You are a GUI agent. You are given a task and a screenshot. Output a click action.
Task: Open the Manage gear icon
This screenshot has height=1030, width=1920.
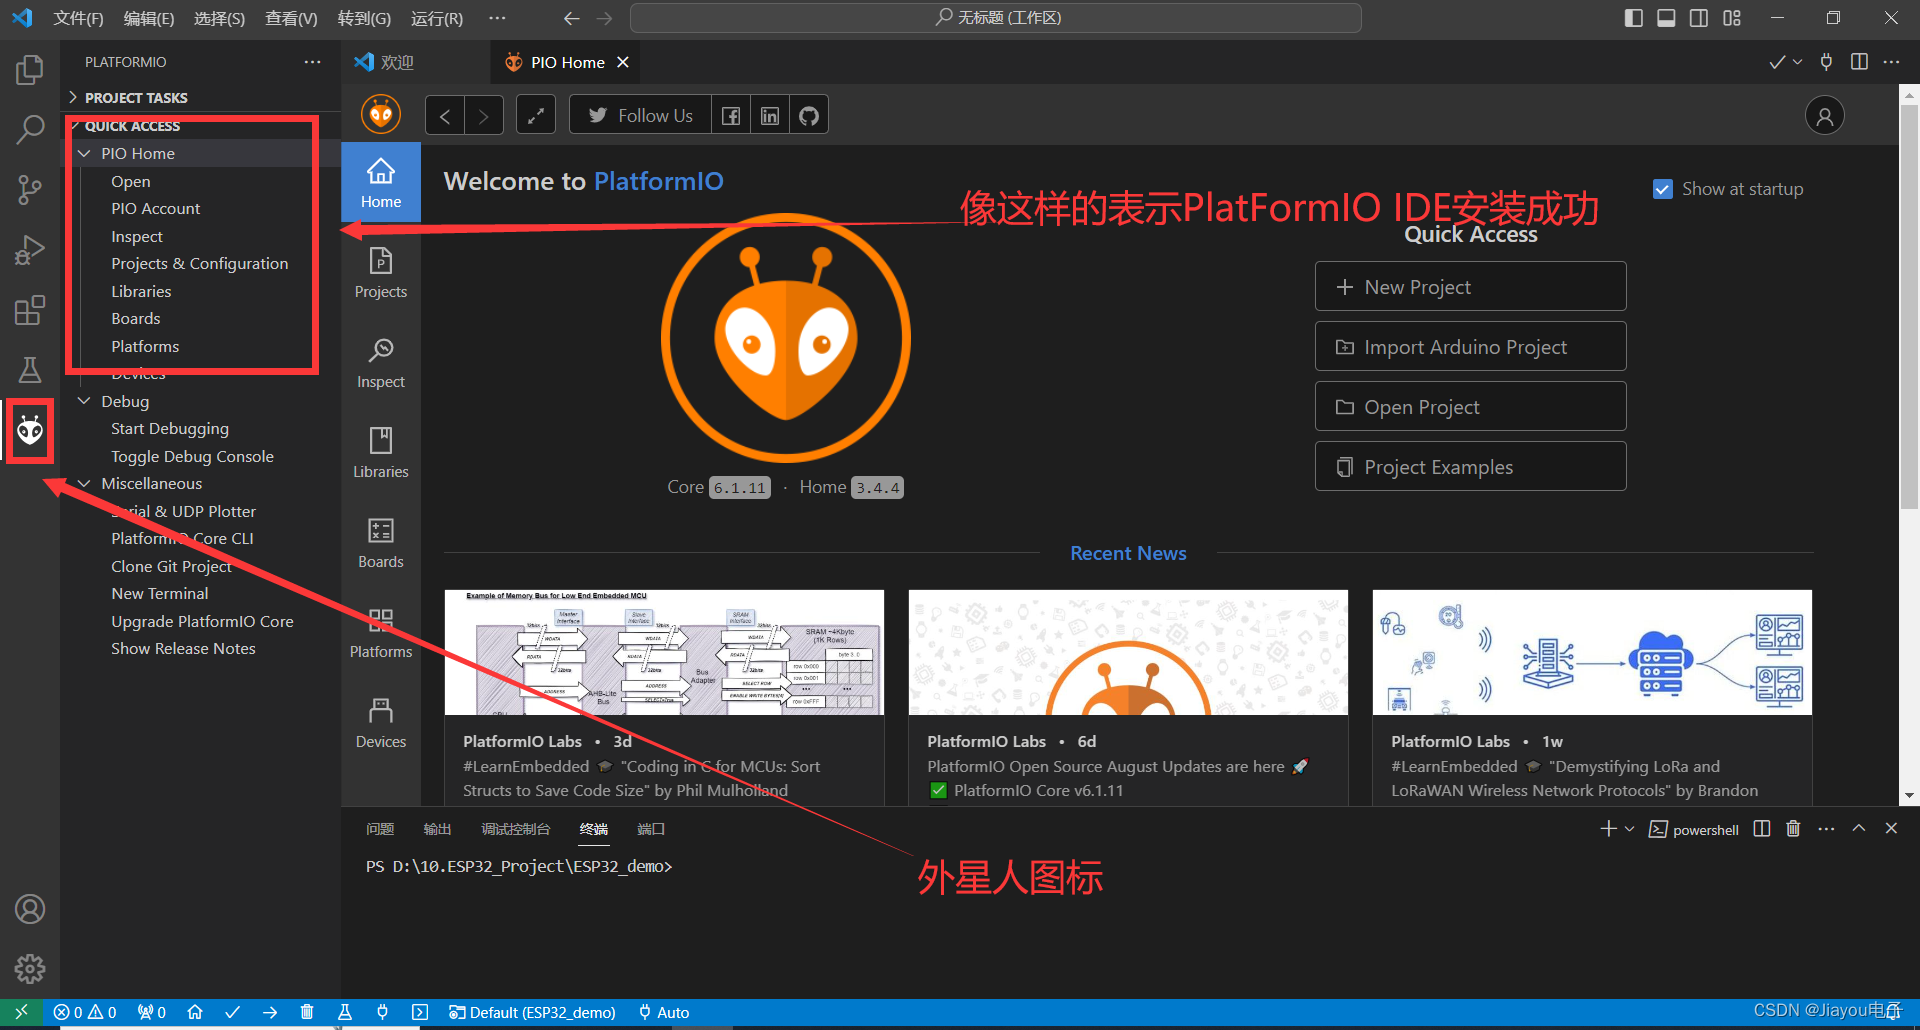point(30,968)
